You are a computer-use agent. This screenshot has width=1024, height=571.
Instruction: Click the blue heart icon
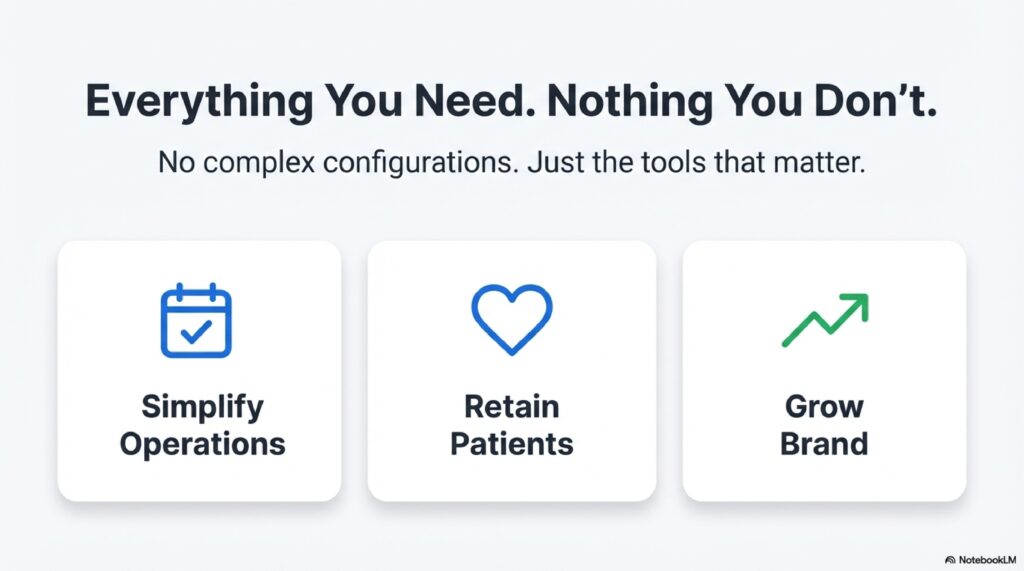tap(511, 318)
